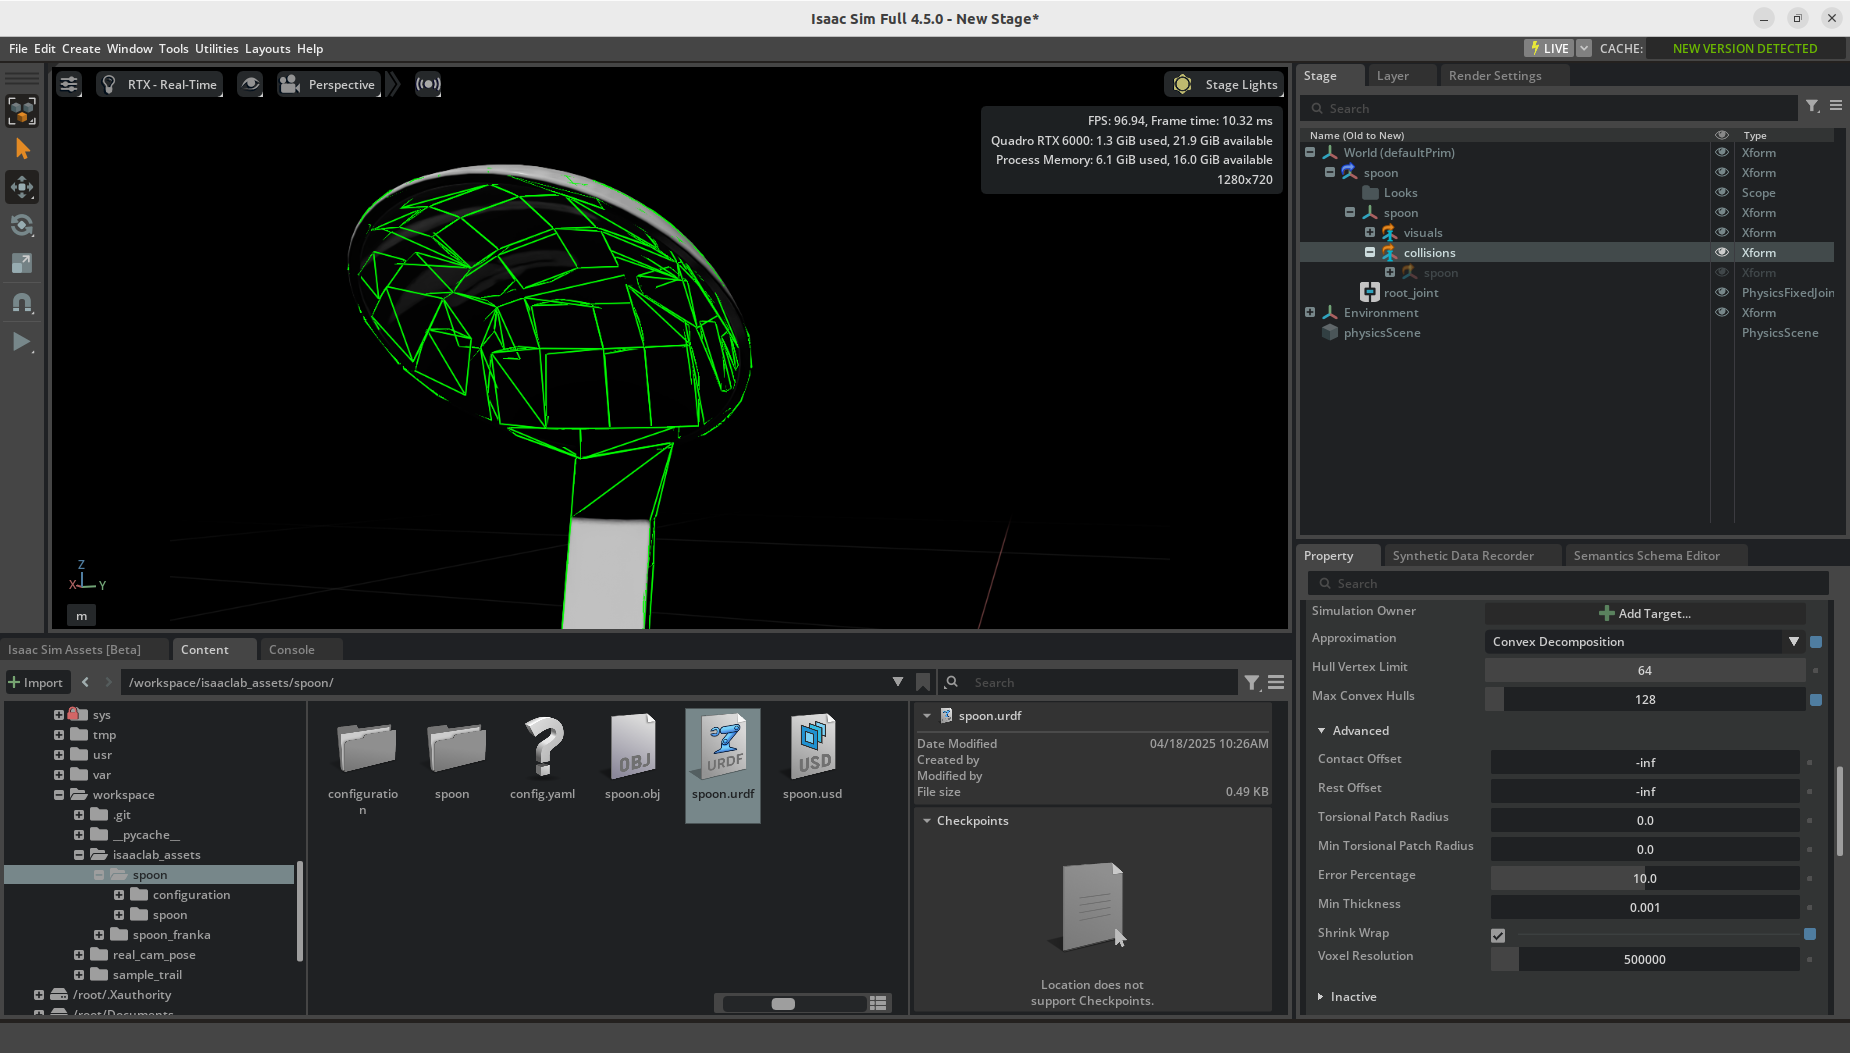Hide the visuals prim with eye icon
Viewport: 1850px width, 1053px height.
point(1722,233)
